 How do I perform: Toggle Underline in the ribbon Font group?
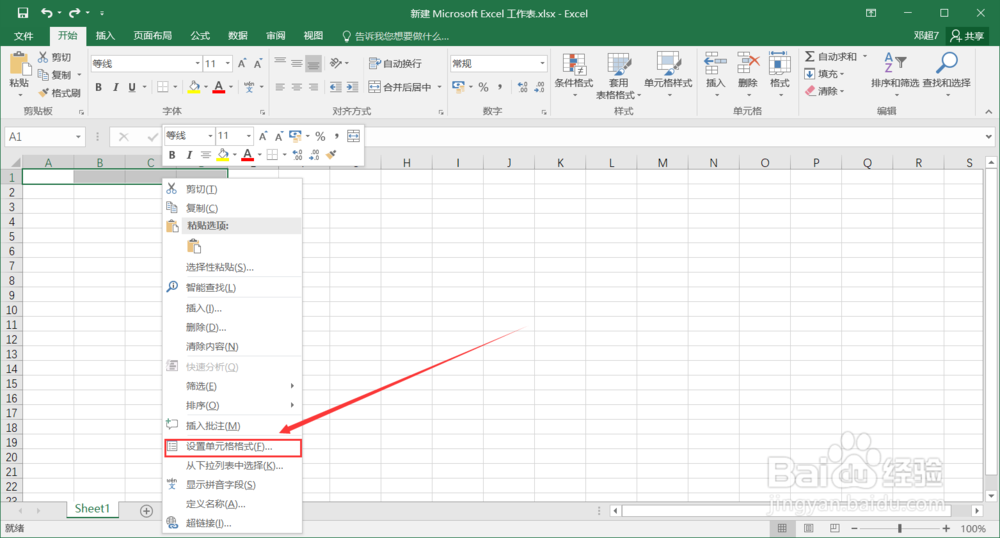click(x=132, y=87)
